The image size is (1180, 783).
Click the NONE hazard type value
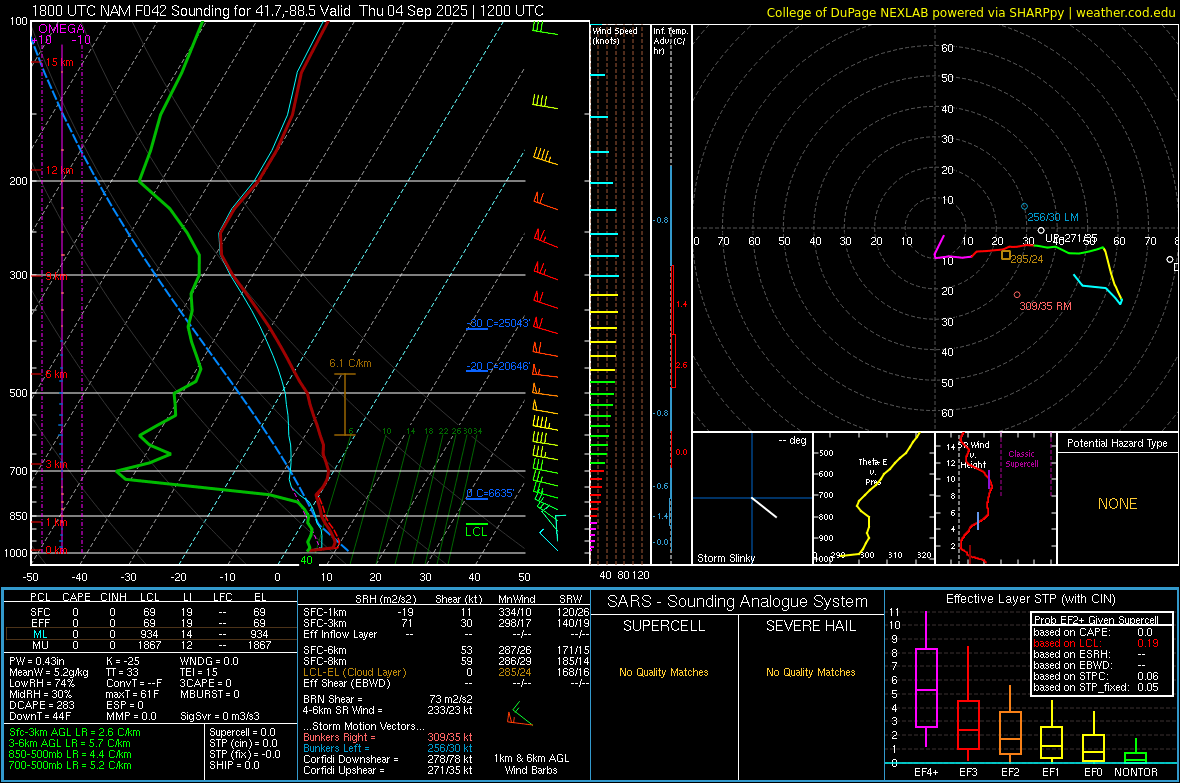(x=1118, y=504)
